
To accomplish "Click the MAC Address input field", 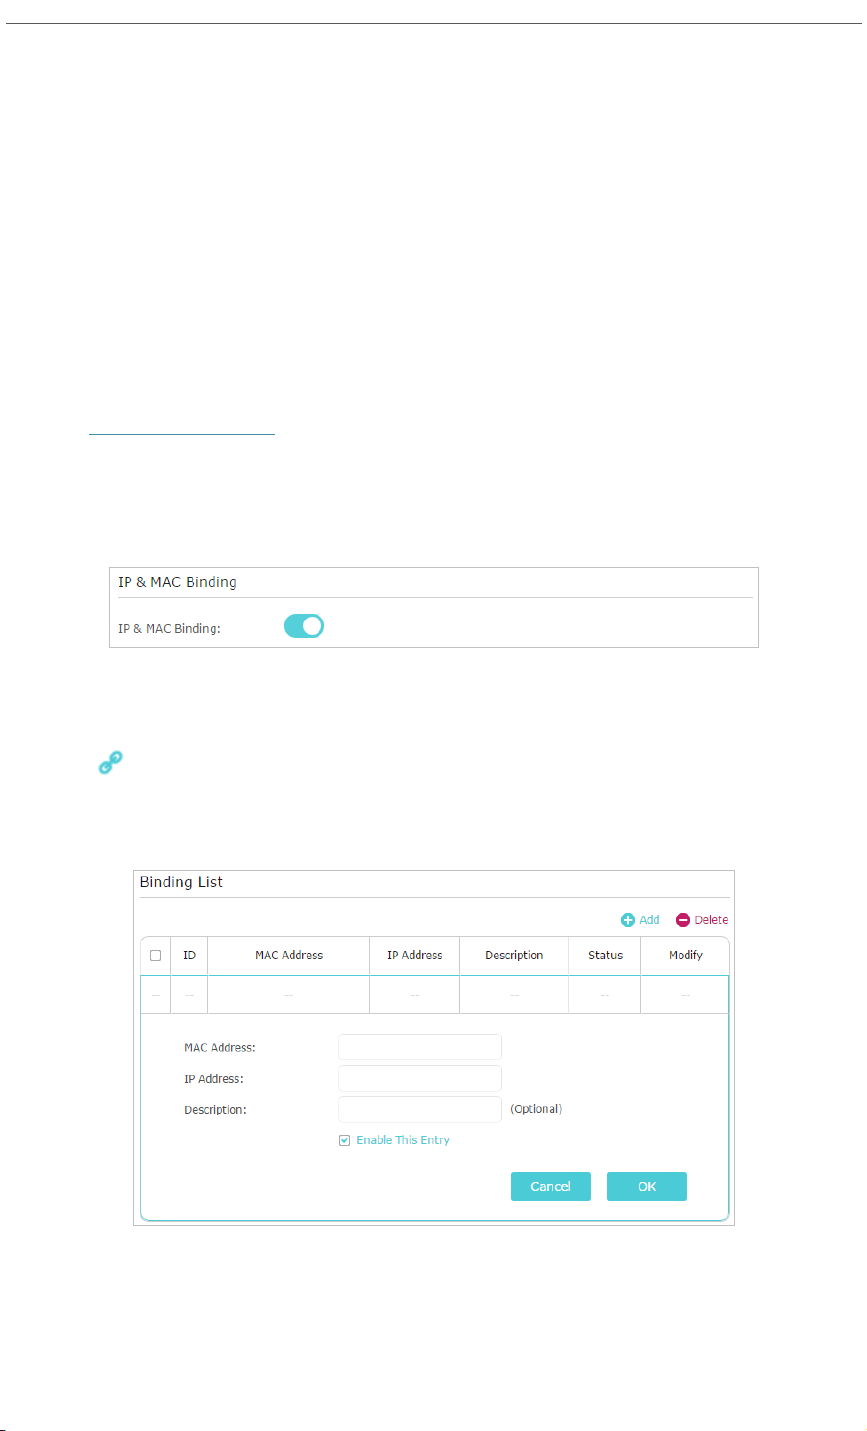I will (420, 1047).
